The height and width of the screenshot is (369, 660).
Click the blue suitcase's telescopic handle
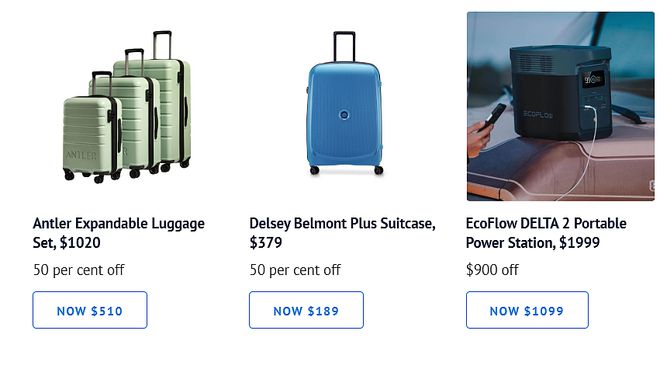coord(344,46)
